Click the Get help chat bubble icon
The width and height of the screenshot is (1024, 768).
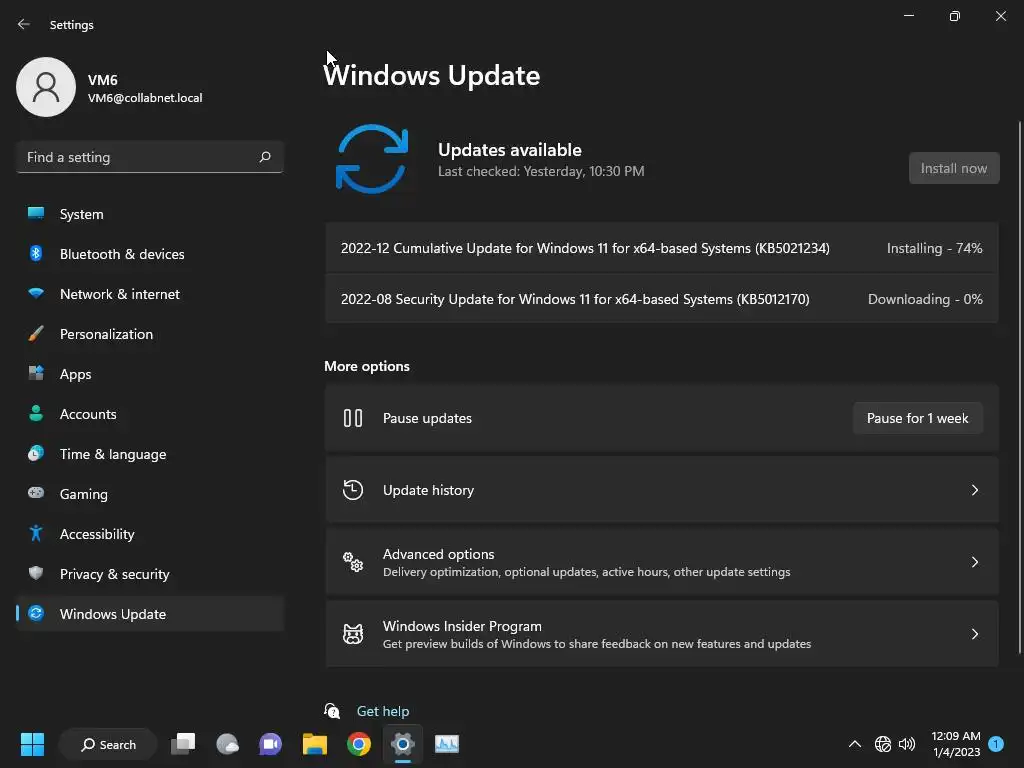pos(332,711)
